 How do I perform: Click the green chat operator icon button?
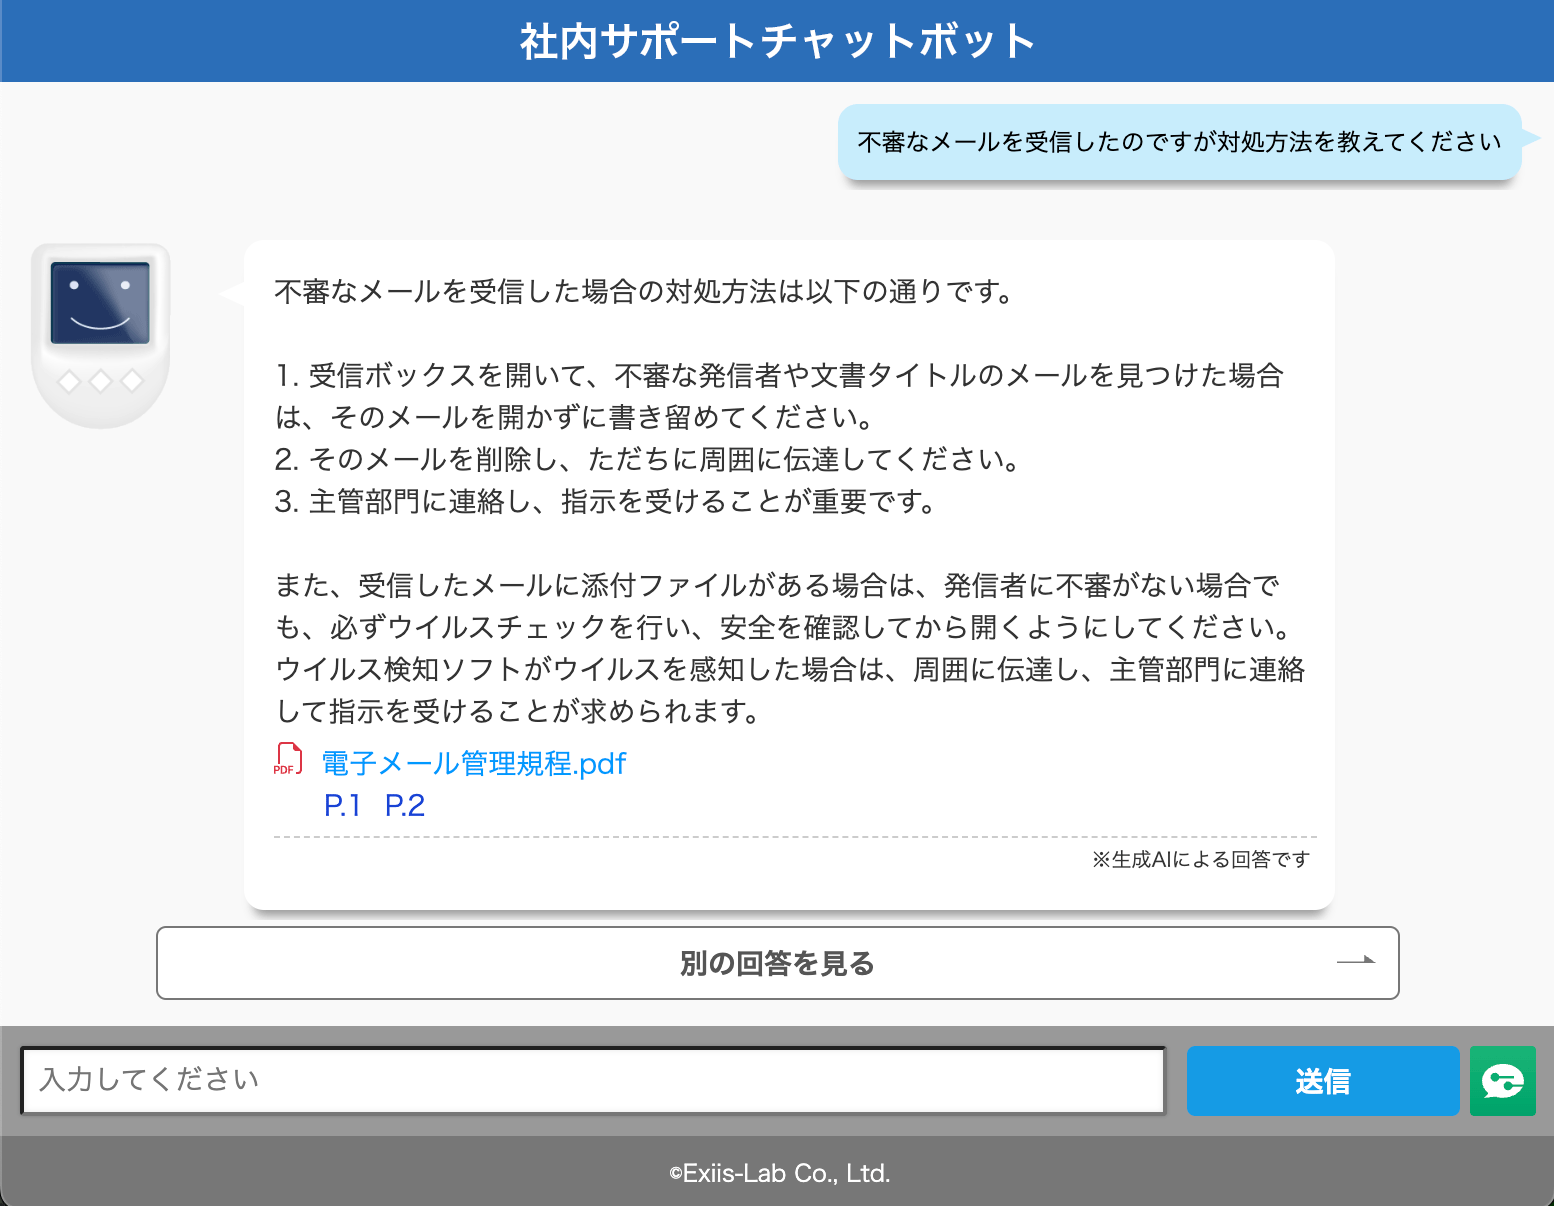(x=1502, y=1081)
